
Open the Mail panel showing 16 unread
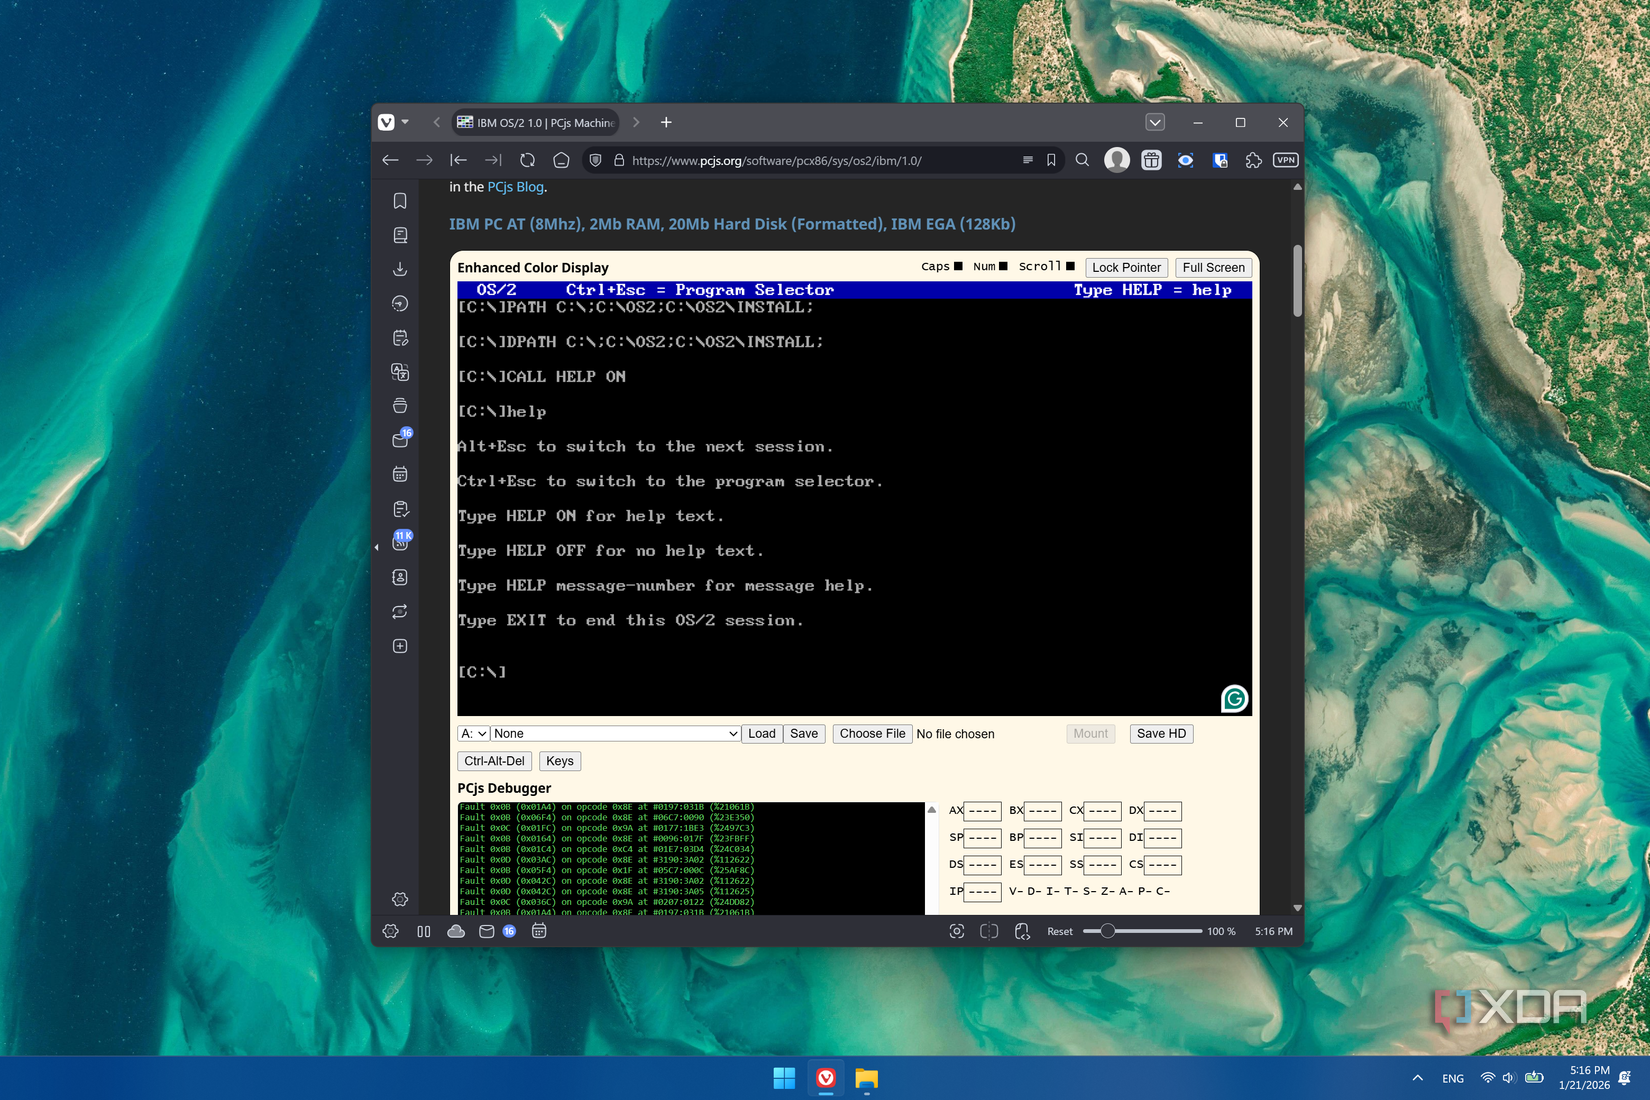(400, 440)
